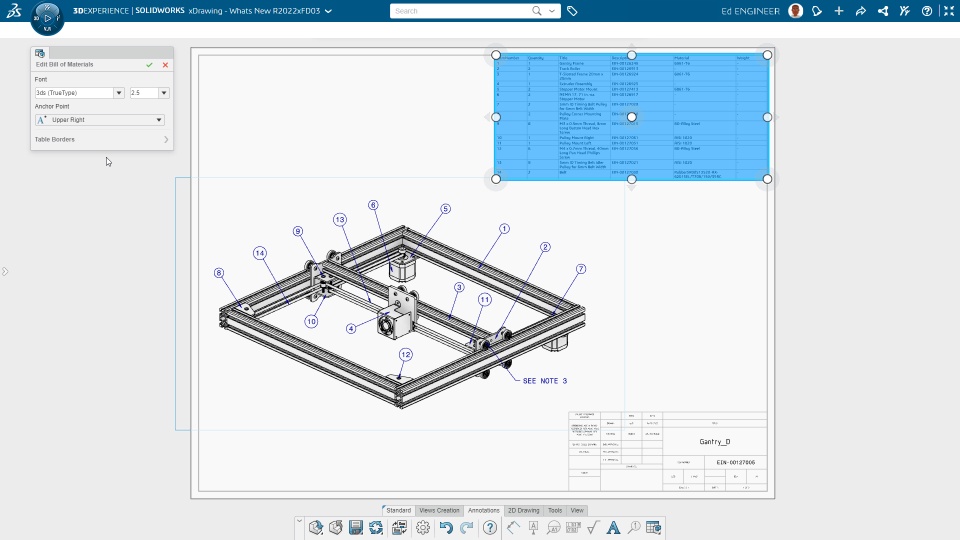
Task: Open the Anchor Point Upper Right dropdown
Action: point(99,120)
